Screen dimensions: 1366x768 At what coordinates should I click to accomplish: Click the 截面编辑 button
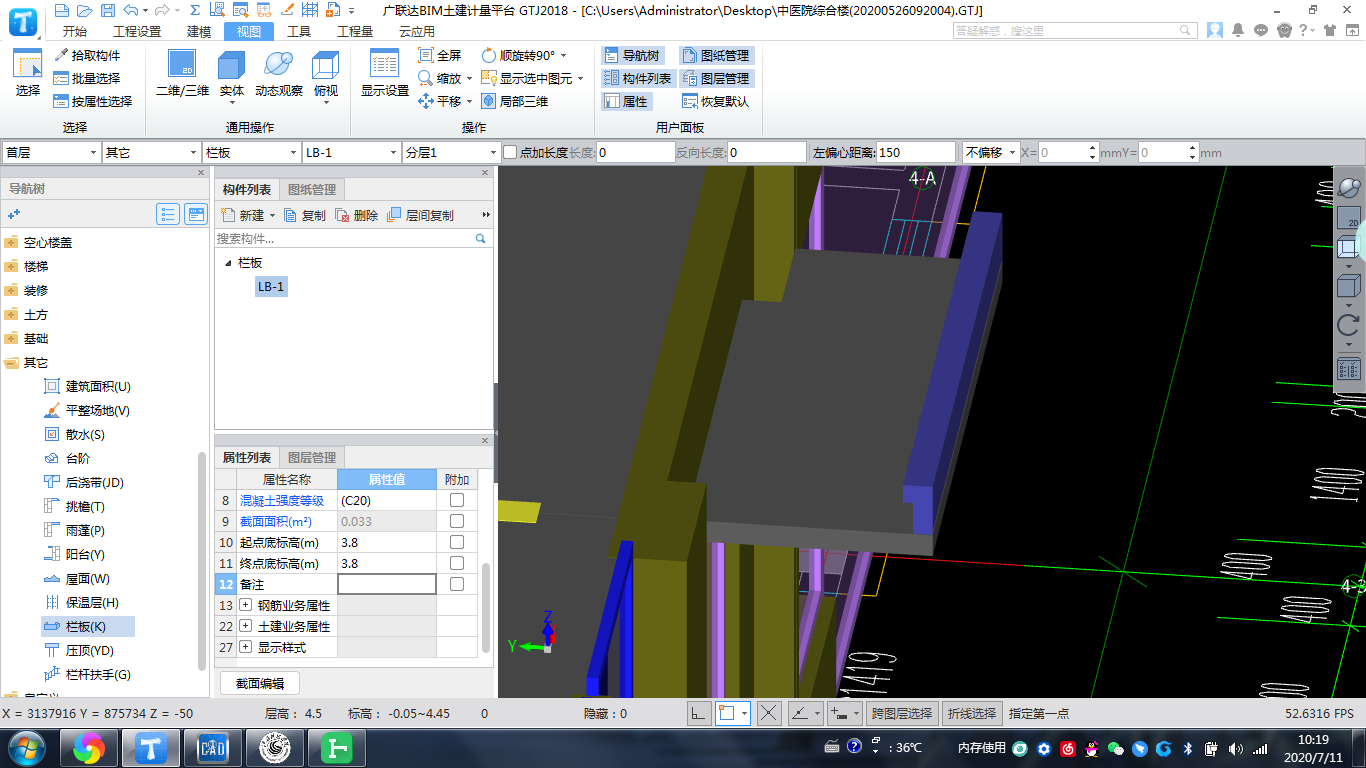point(260,683)
